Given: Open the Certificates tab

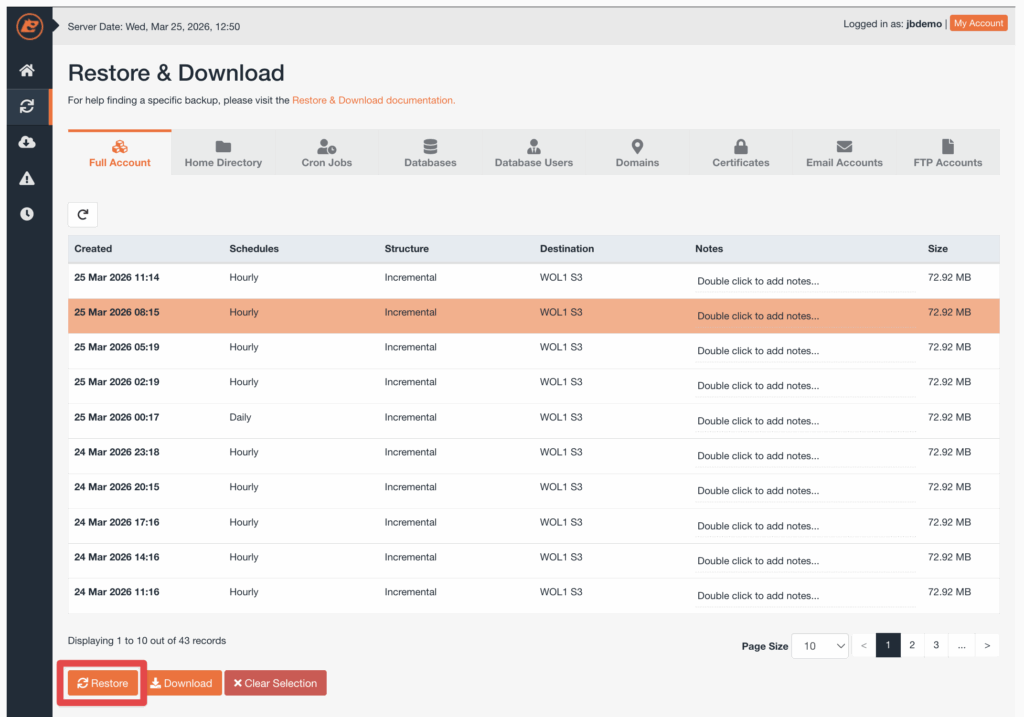Looking at the screenshot, I should (x=741, y=153).
